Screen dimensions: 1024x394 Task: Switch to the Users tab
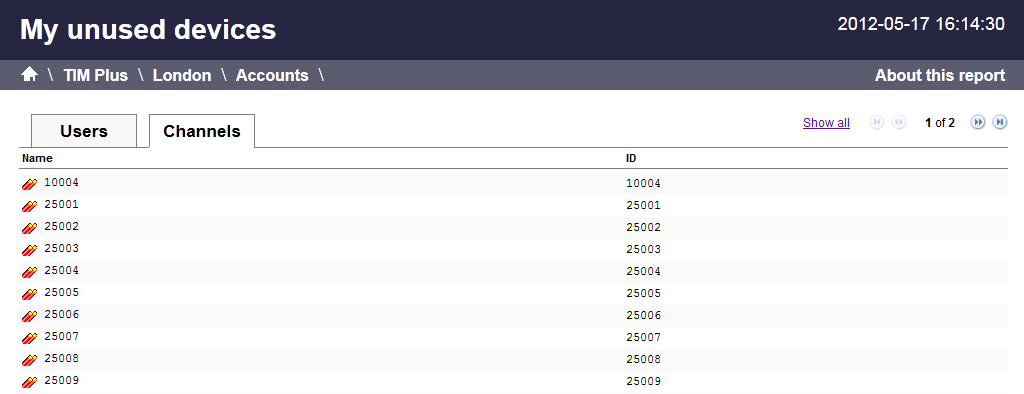coord(84,131)
